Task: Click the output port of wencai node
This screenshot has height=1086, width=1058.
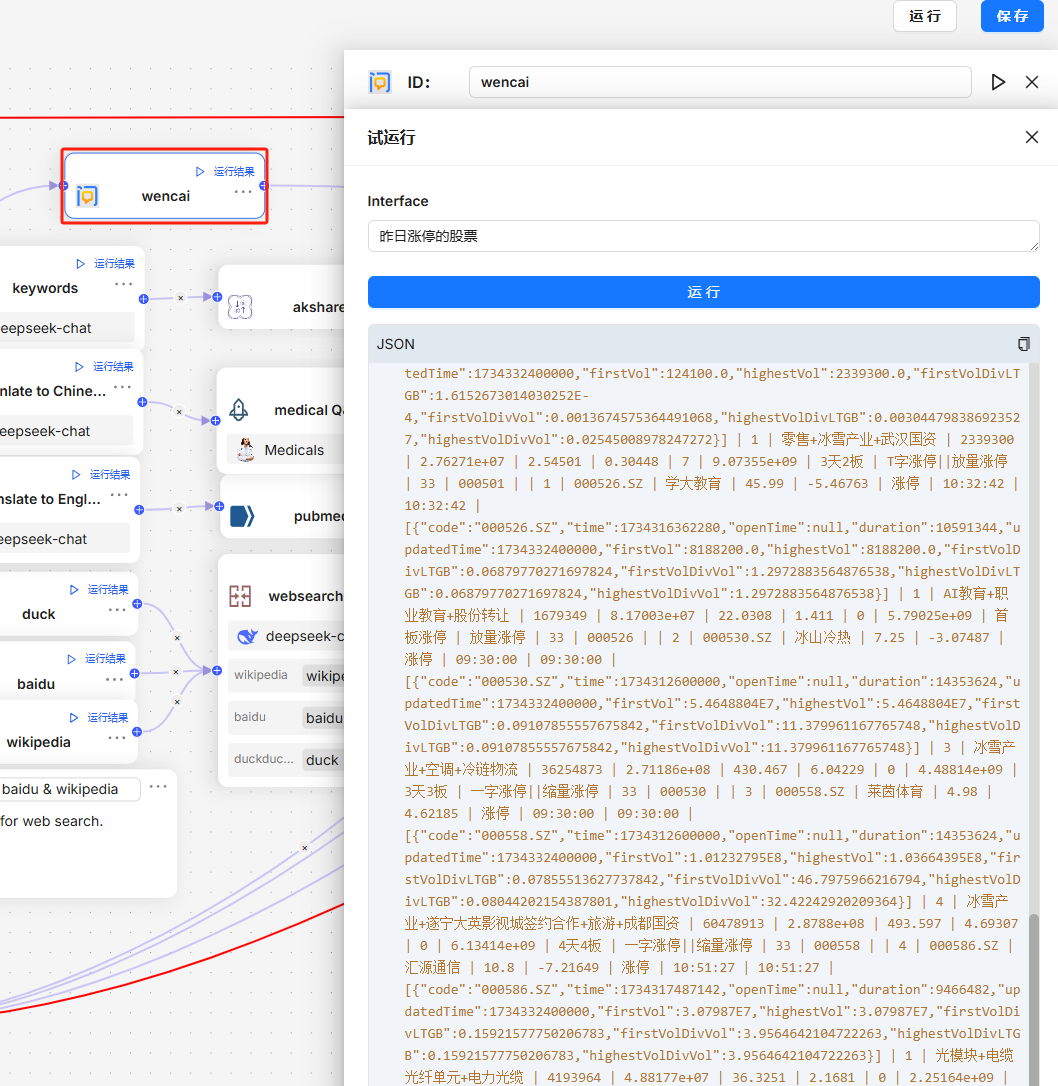Action: (x=264, y=186)
